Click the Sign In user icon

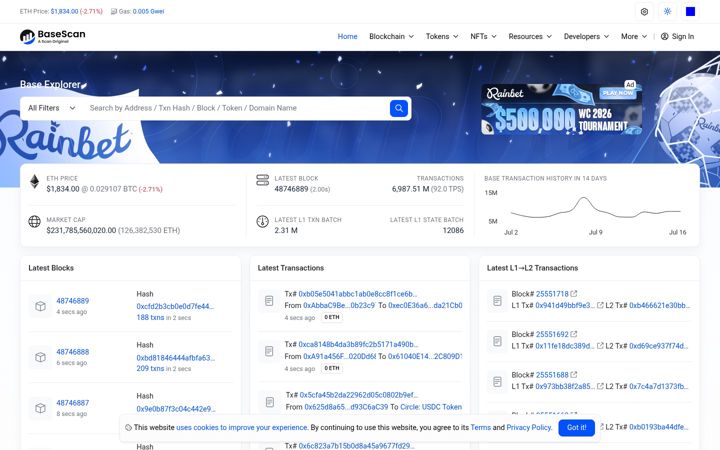tap(664, 36)
